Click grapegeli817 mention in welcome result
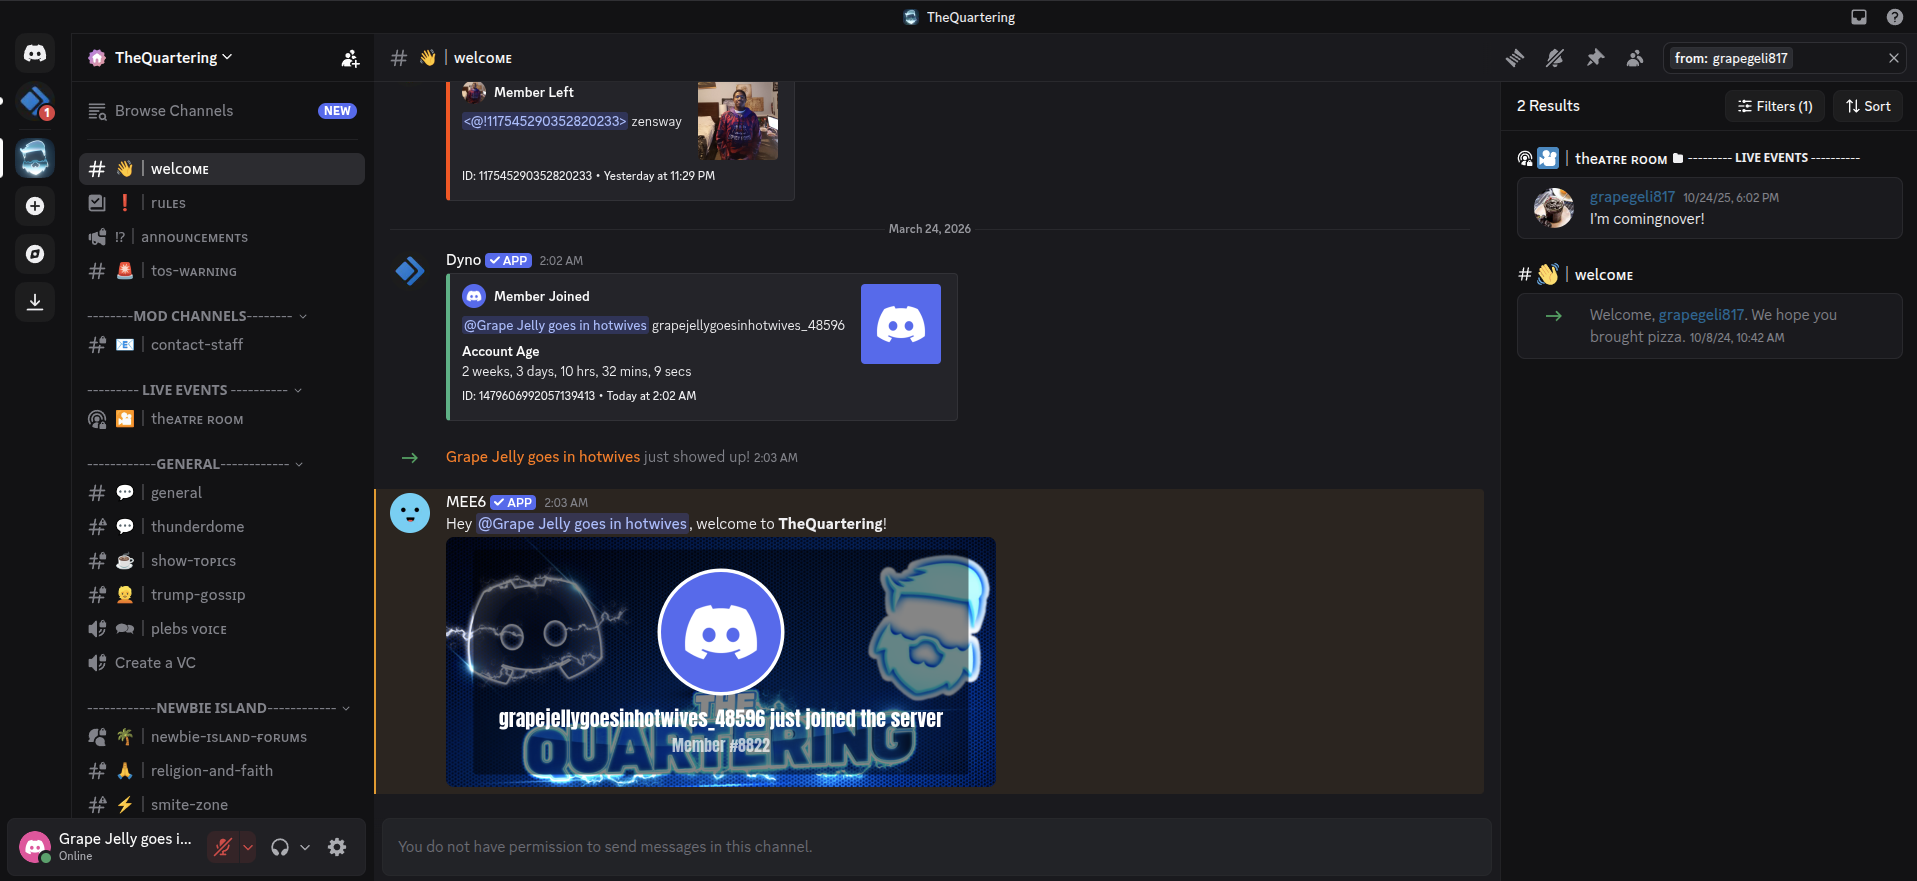The width and height of the screenshot is (1917, 881). 1701,315
